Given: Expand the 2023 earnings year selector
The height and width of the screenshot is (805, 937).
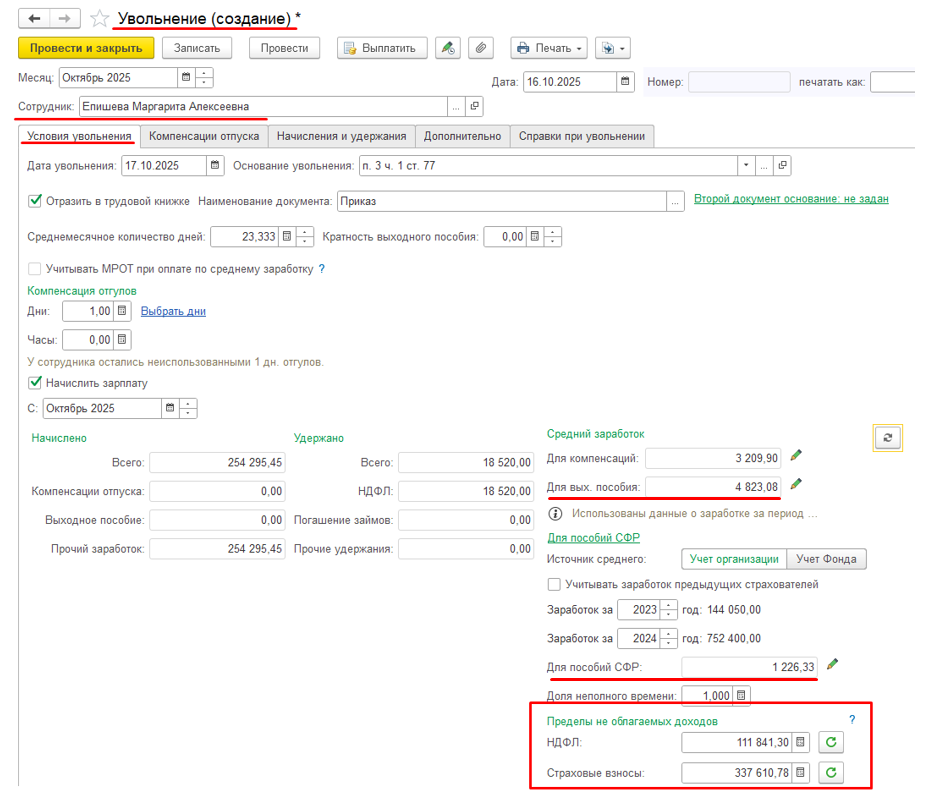Looking at the screenshot, I should click(x=667, y=610).
